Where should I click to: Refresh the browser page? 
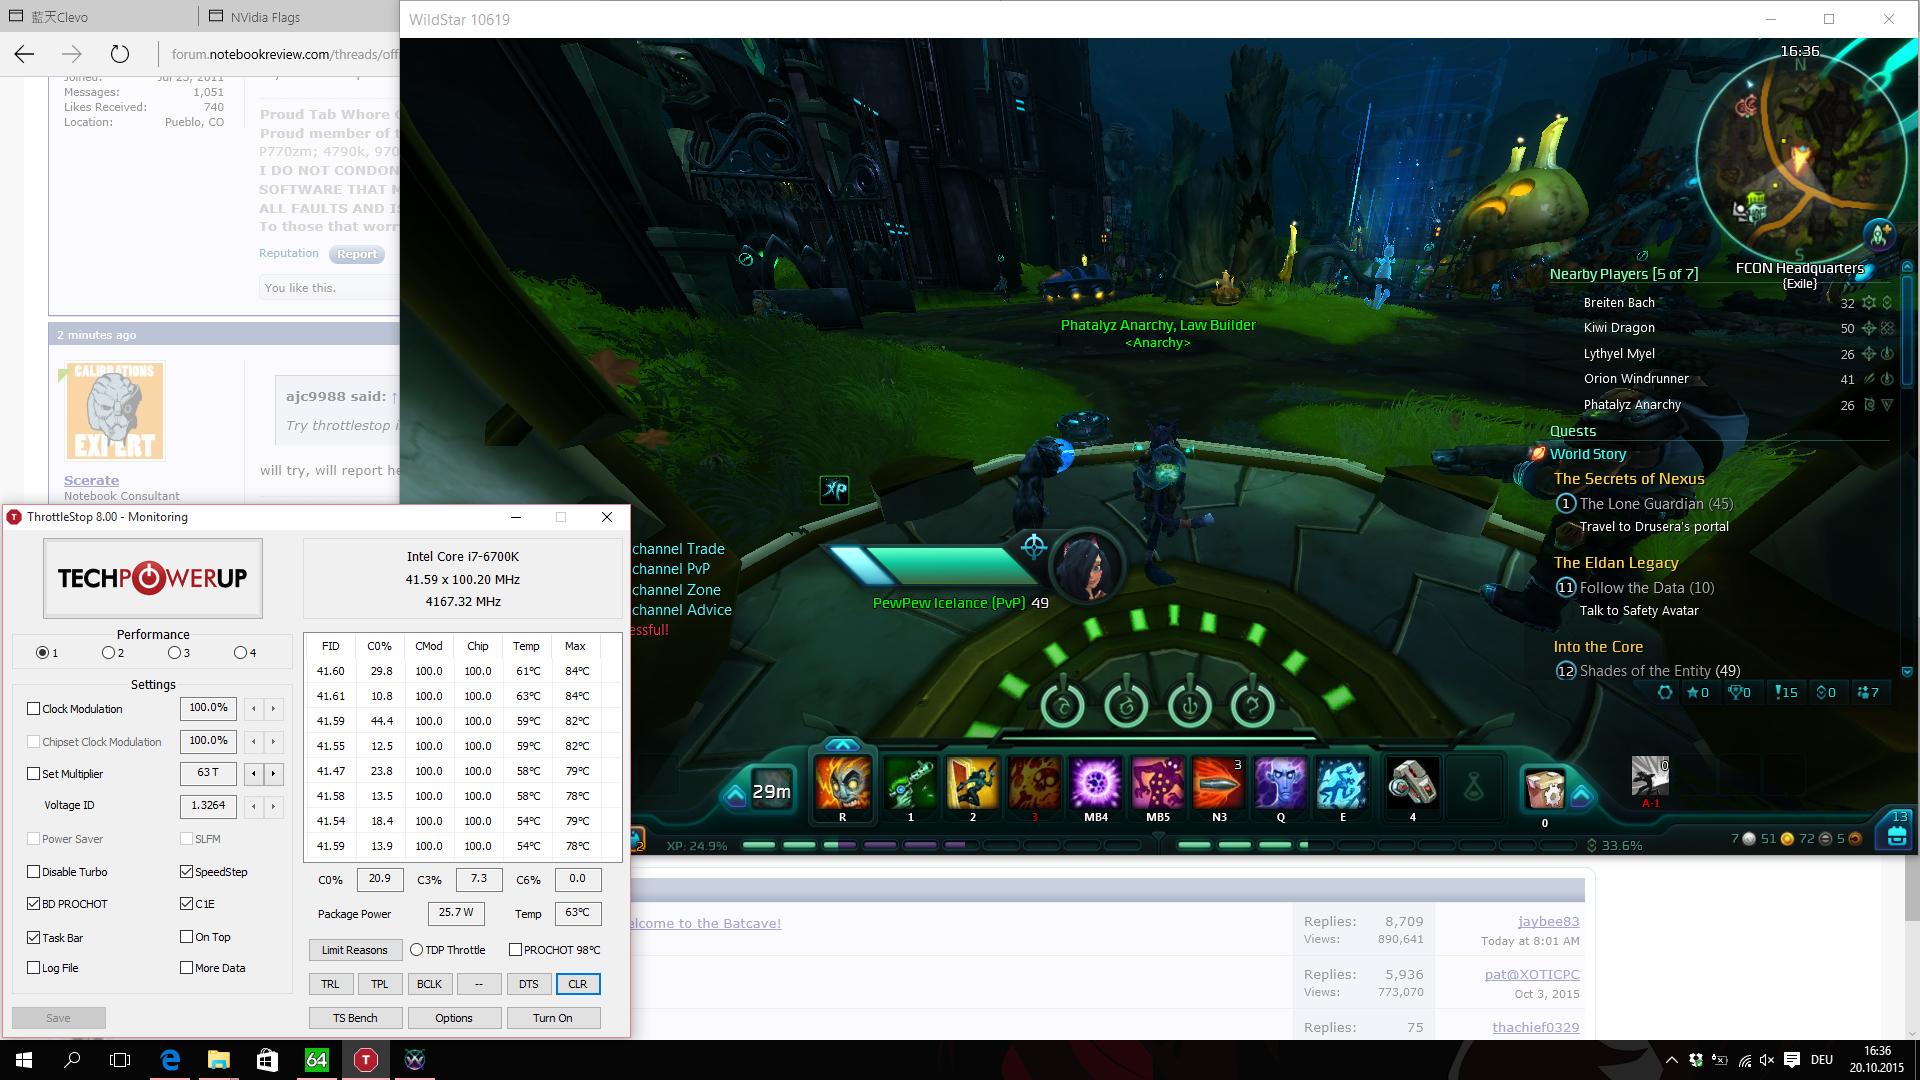pyautogui.click(x=120, y=54)
